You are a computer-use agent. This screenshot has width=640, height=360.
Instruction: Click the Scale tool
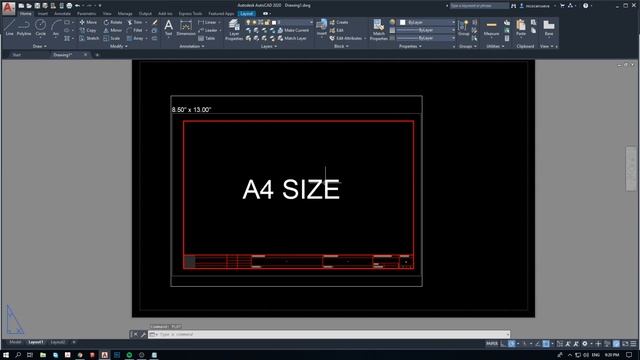pyautogui.click(x=111, y=38)
